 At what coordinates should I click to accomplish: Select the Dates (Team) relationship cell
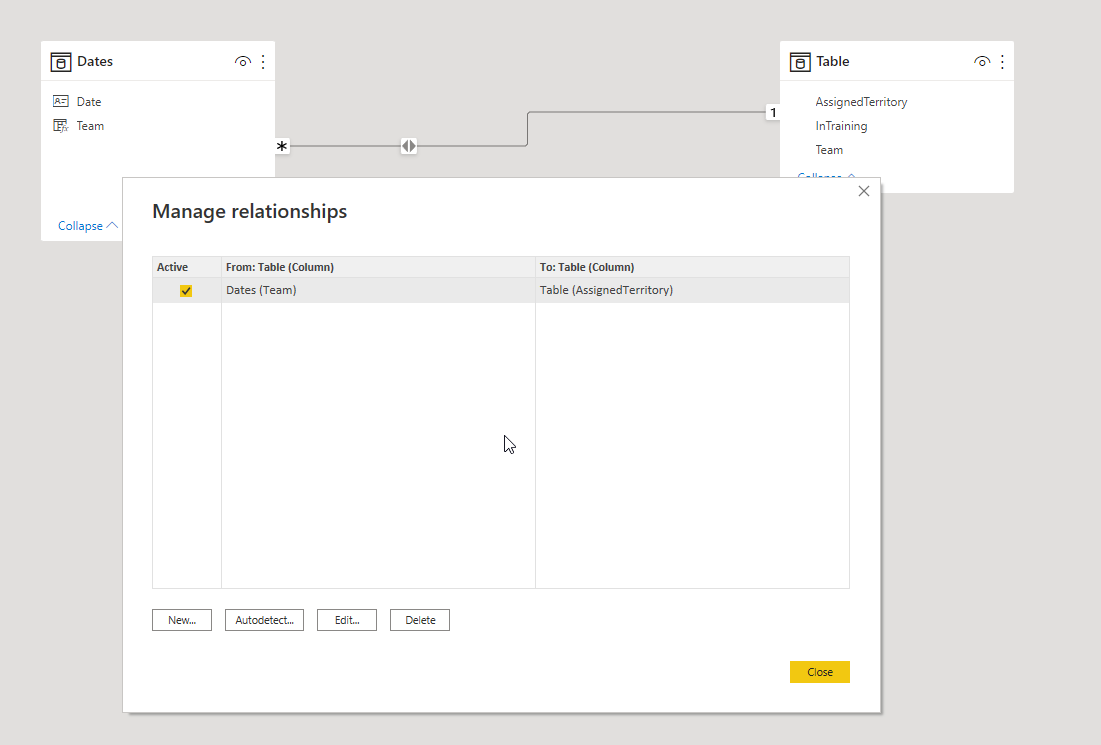pos(378,290)
